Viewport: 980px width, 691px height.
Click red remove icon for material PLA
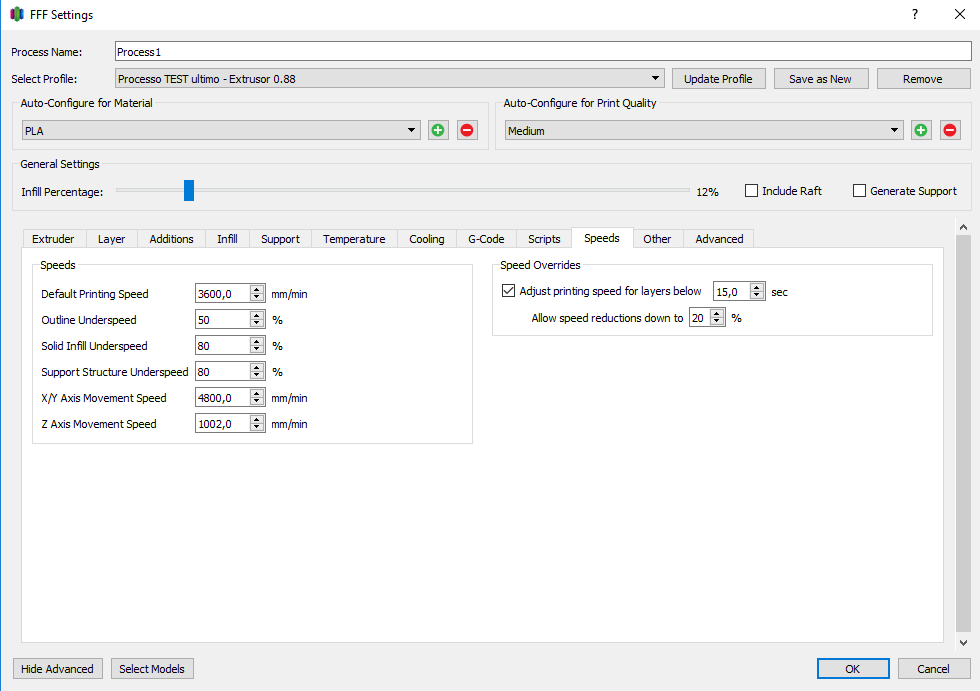coord(467,130)
